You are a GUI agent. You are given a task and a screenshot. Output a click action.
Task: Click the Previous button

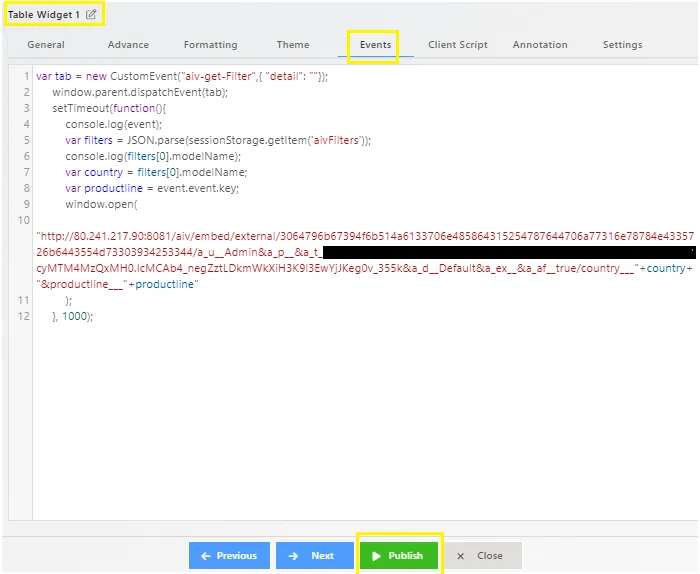(x=229, y=556)
